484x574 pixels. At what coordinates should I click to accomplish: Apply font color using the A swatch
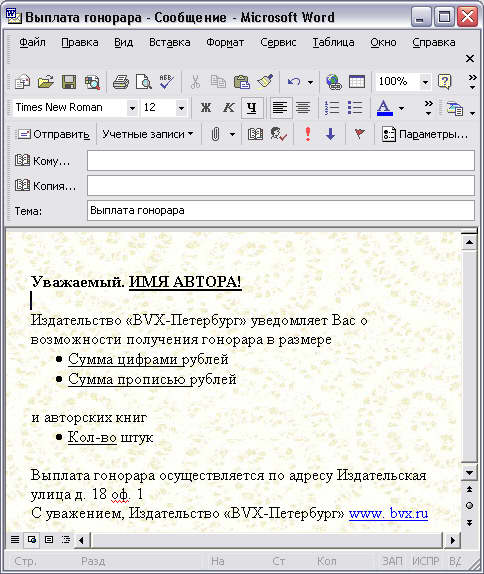tap(384, 108)
